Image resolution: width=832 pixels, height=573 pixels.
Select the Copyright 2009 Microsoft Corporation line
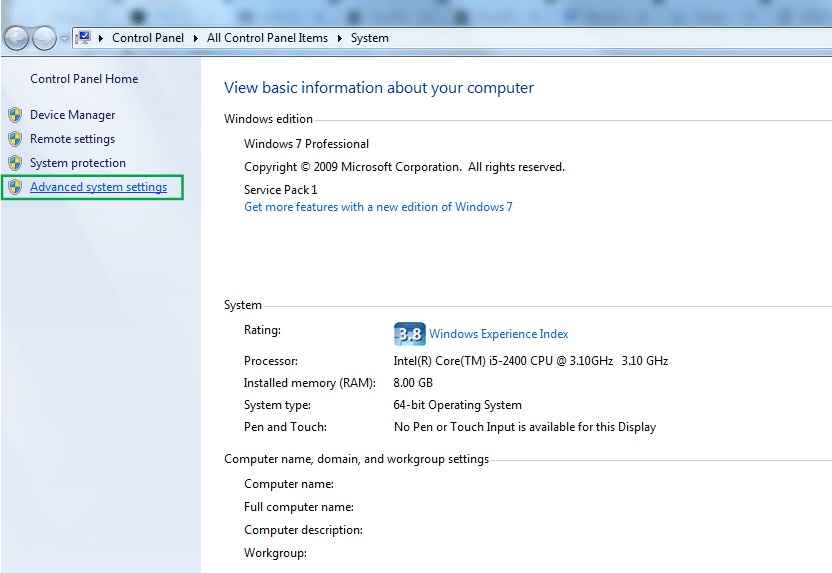pyautogui.click(x=404, y=167)
